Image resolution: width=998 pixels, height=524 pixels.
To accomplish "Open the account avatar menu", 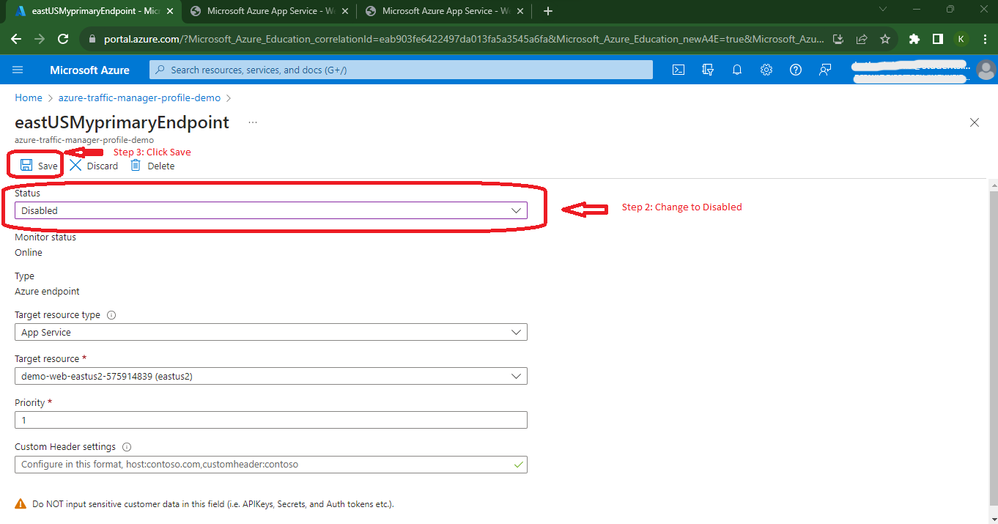I will [986, 70].
